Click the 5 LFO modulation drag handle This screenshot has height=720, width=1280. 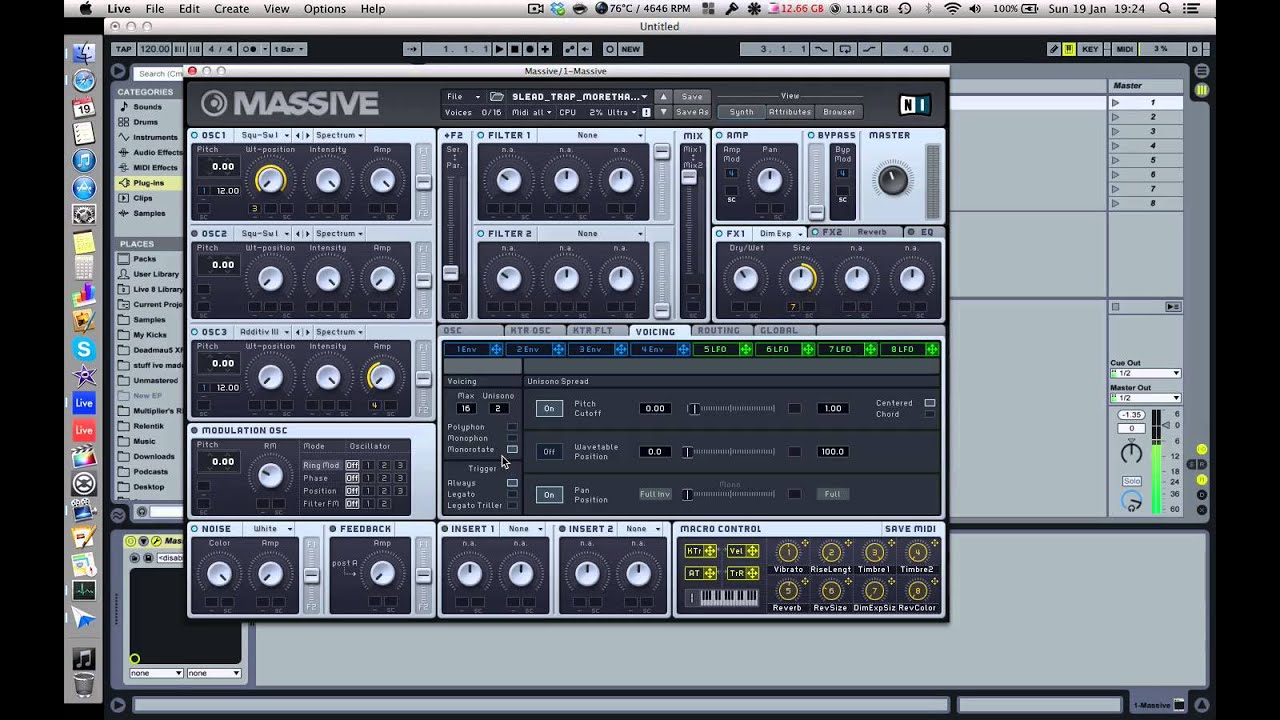pos(745,349)
